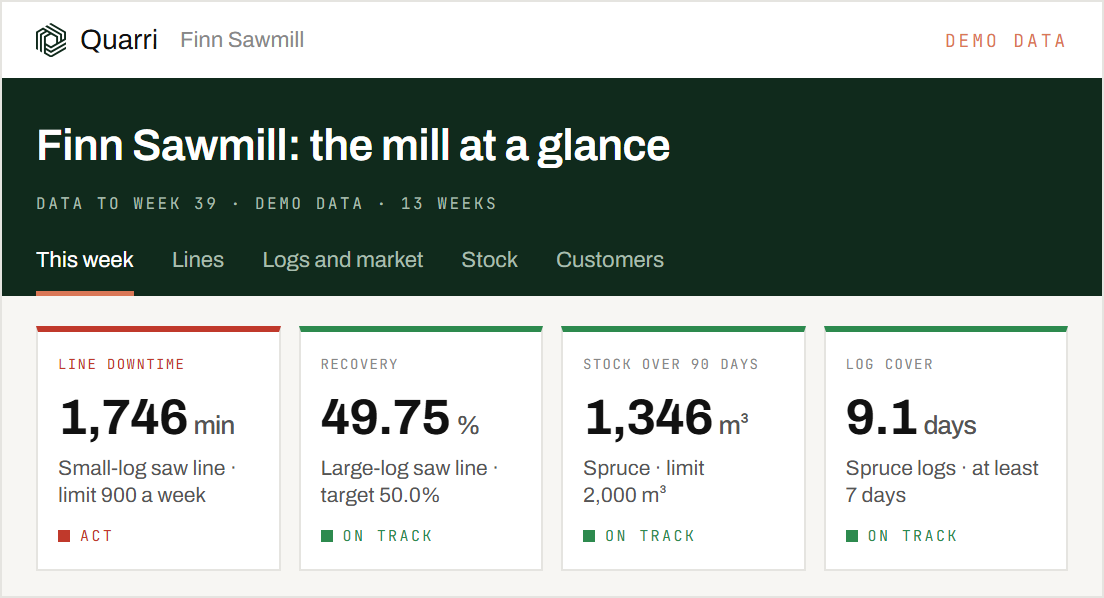
Task: Click the ACT status text
Action: pyautogui.click(x=96, y=536)
